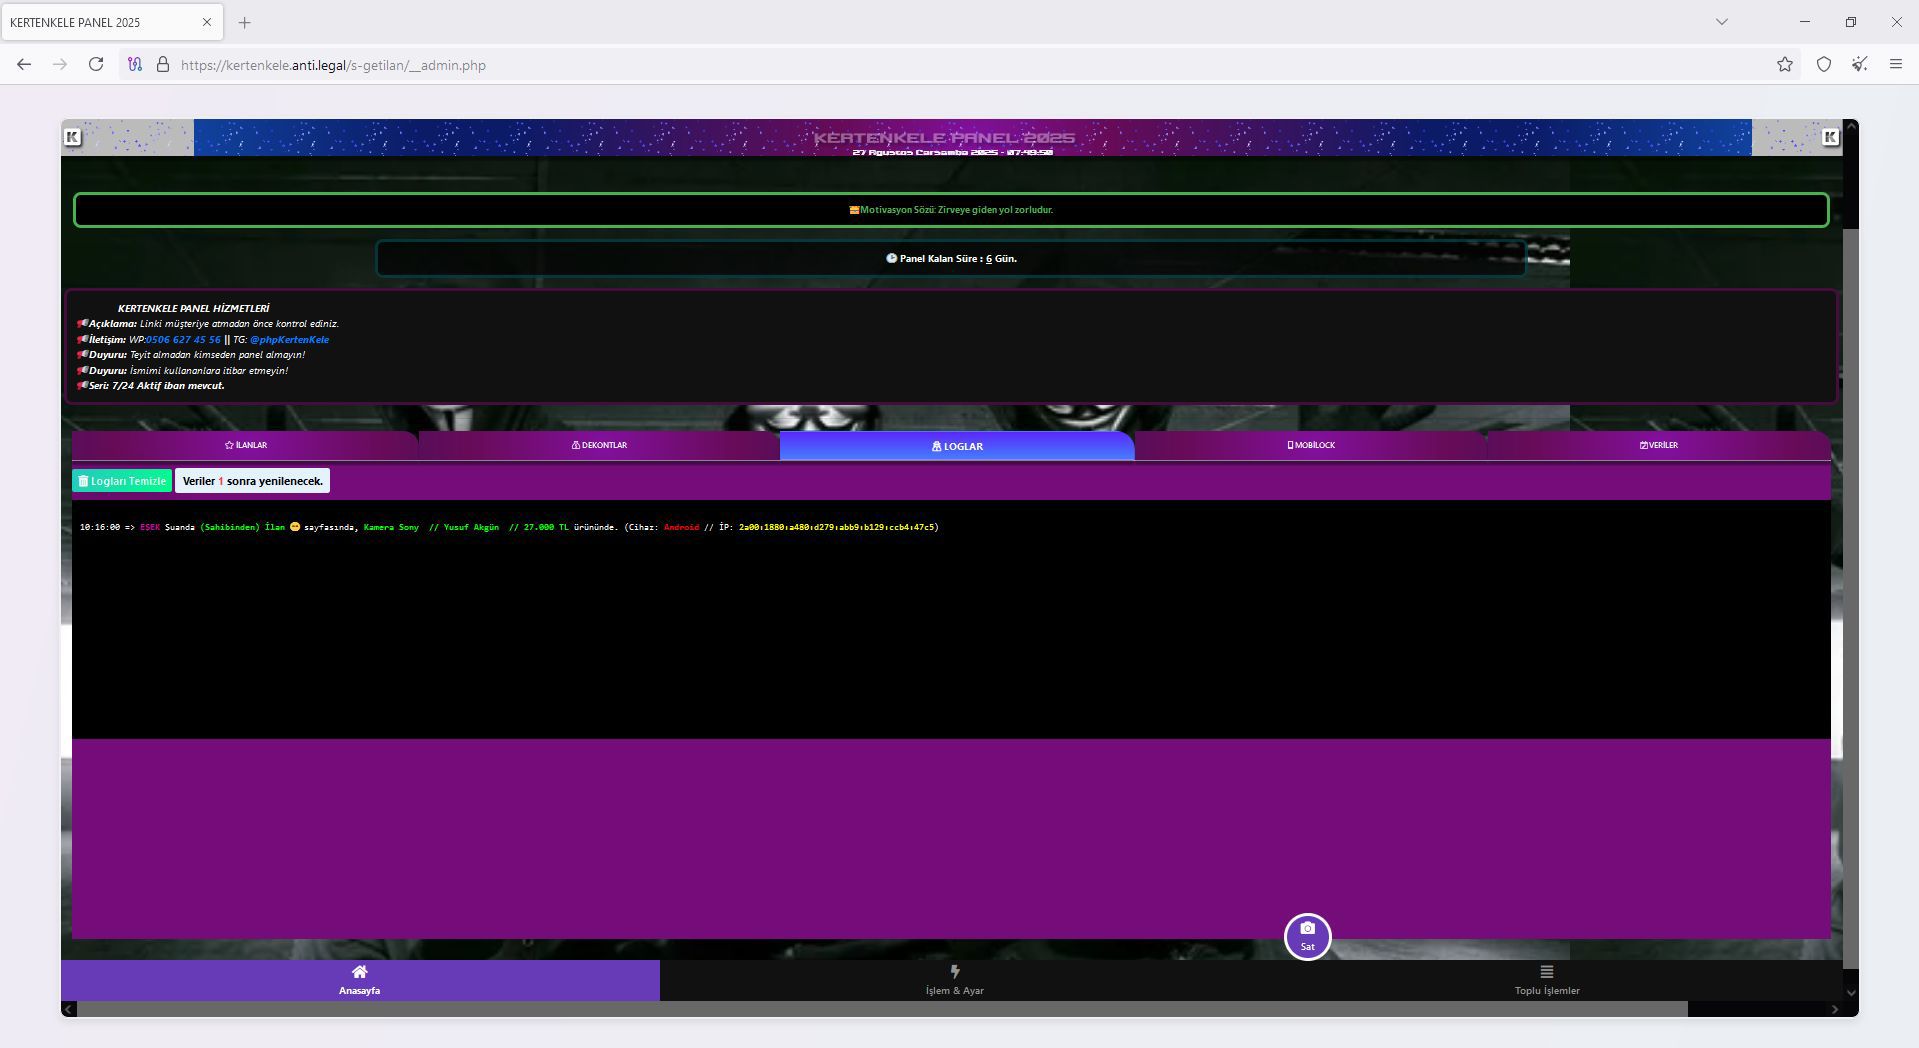Click the @phpKertenKele Telegram link
Screen dimensions: 1919x1048
[289, 340]
